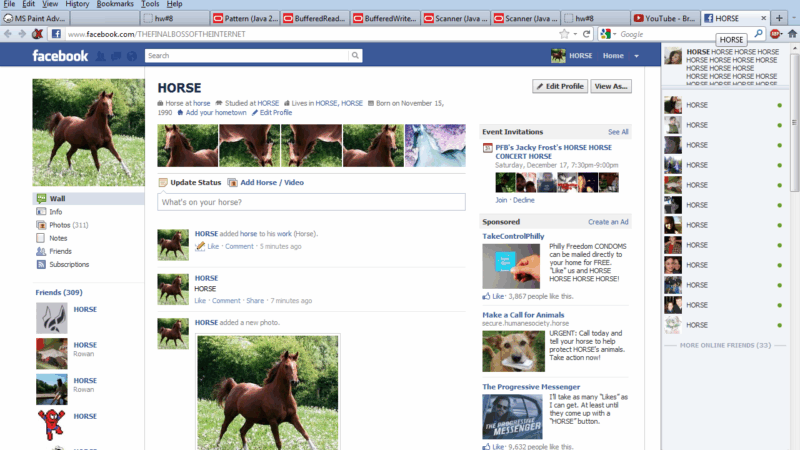
Task: Click the Google search engine icon
Action: click(606, 34)
